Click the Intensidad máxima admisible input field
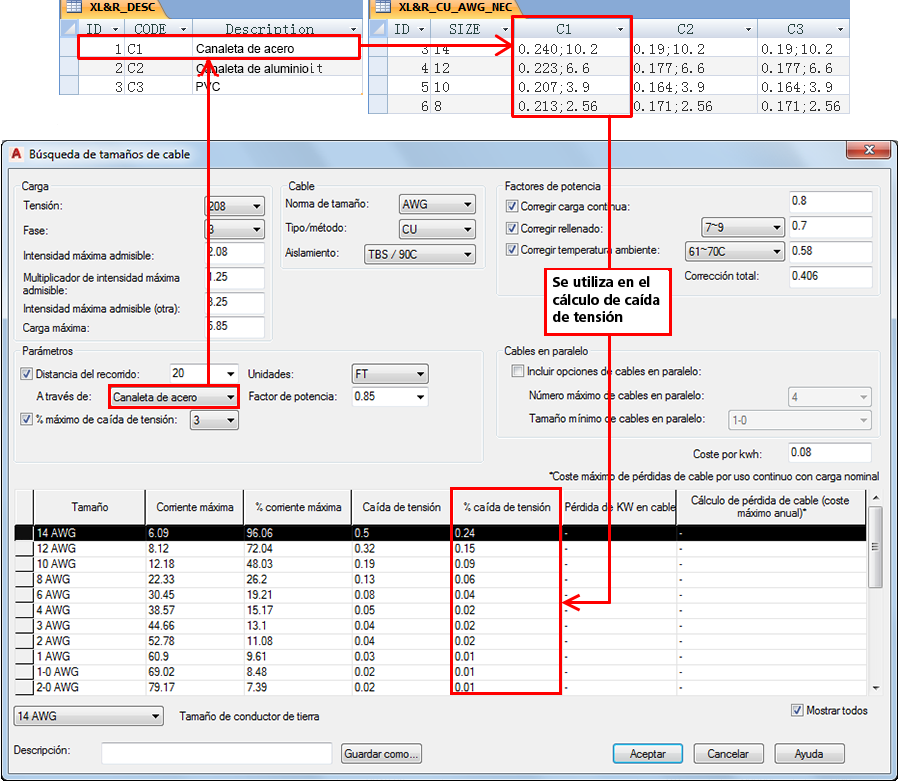The image size is (900, 781). 235,252
